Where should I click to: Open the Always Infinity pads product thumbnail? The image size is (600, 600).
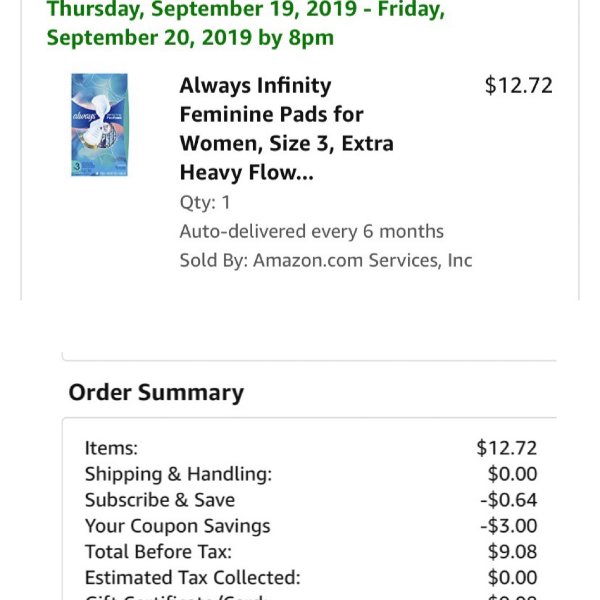[x=99, y=125]
